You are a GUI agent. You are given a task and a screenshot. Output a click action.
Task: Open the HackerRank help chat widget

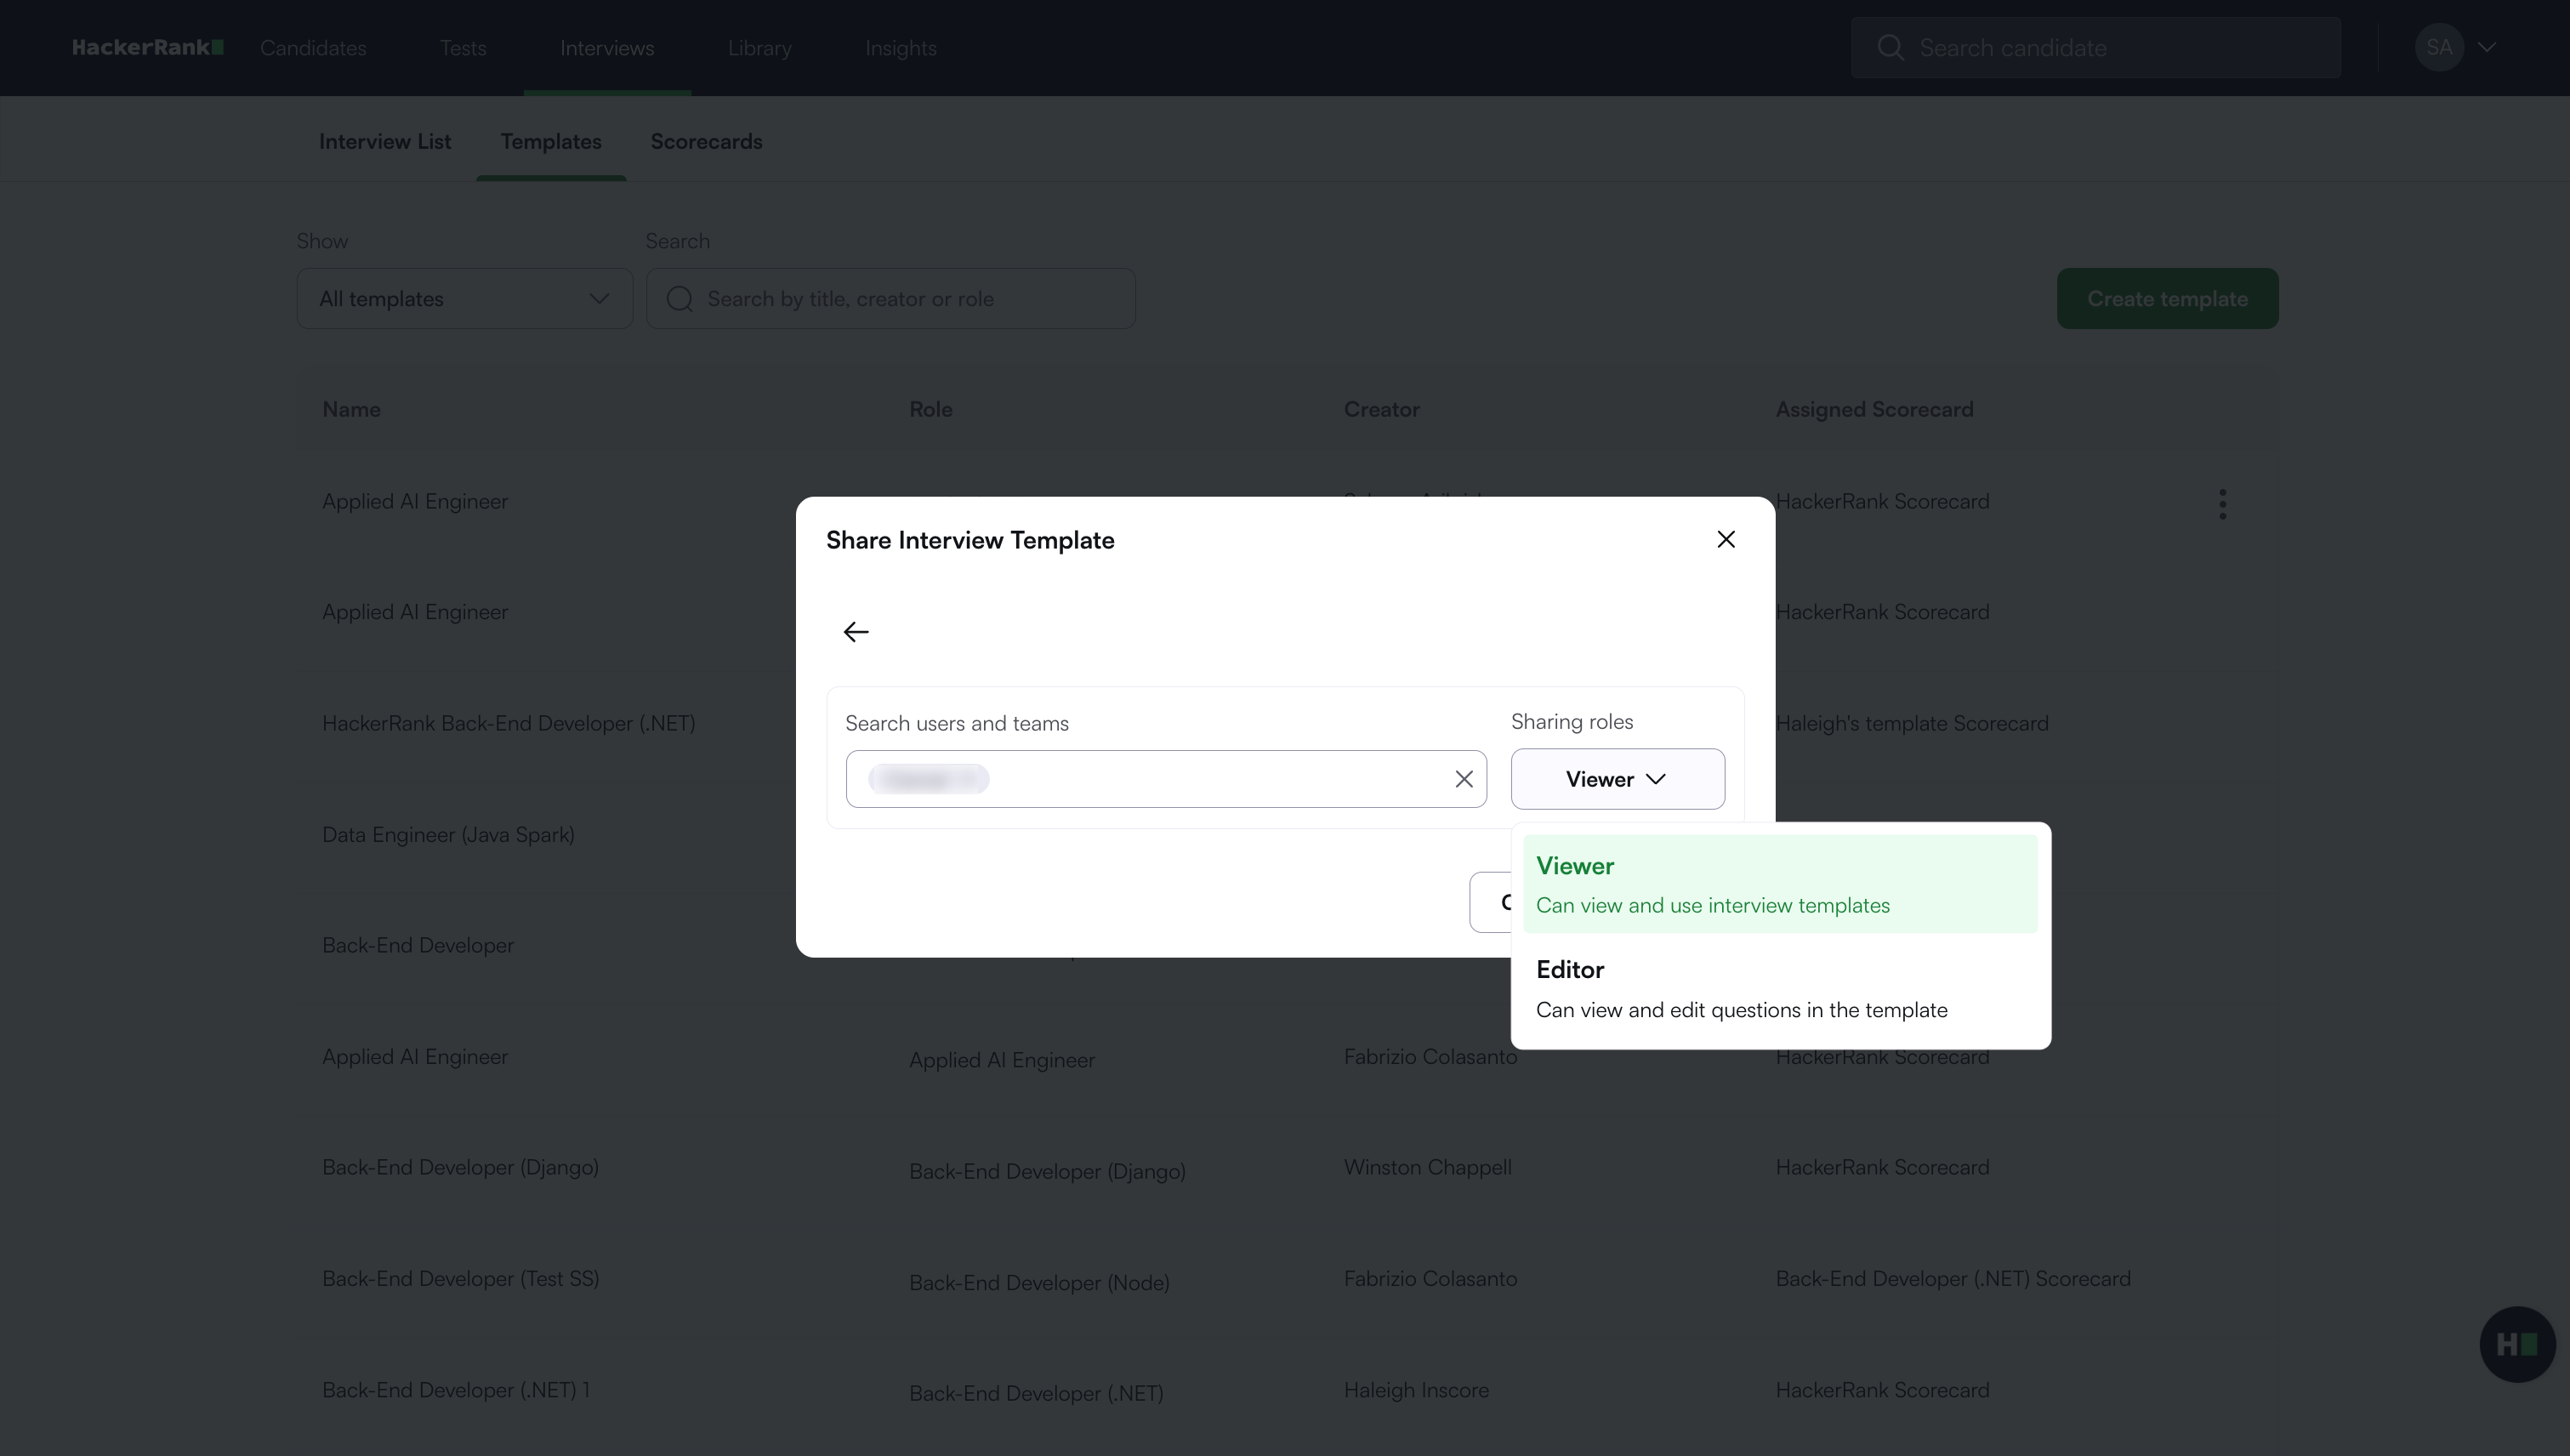(2516, 1344)
